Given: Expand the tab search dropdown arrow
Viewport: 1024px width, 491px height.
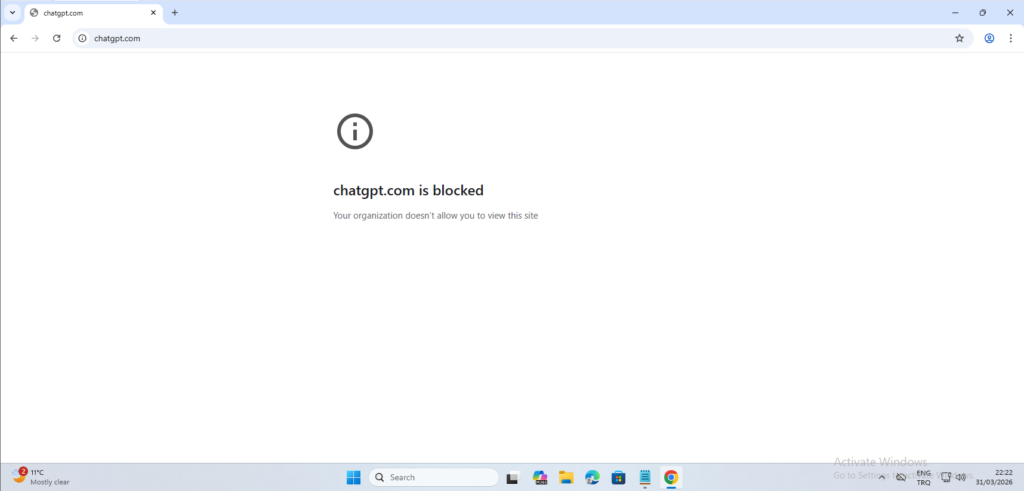Looking at the screenshot, I should (x=12, y=13).
